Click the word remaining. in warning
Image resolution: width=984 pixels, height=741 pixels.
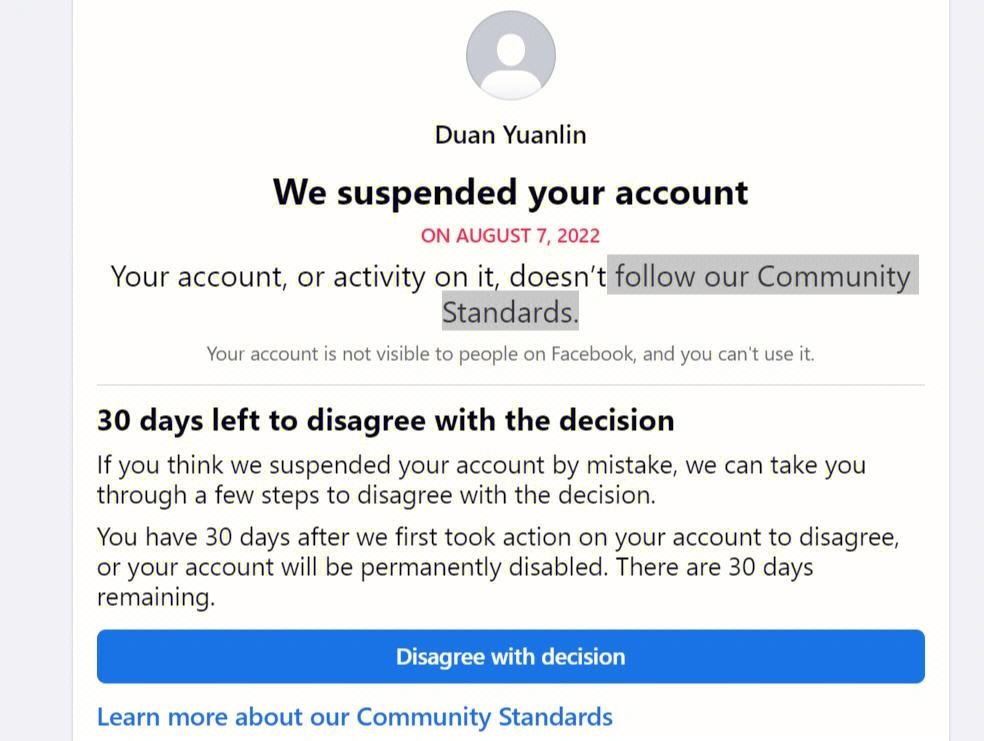click(x=156, y=597)
